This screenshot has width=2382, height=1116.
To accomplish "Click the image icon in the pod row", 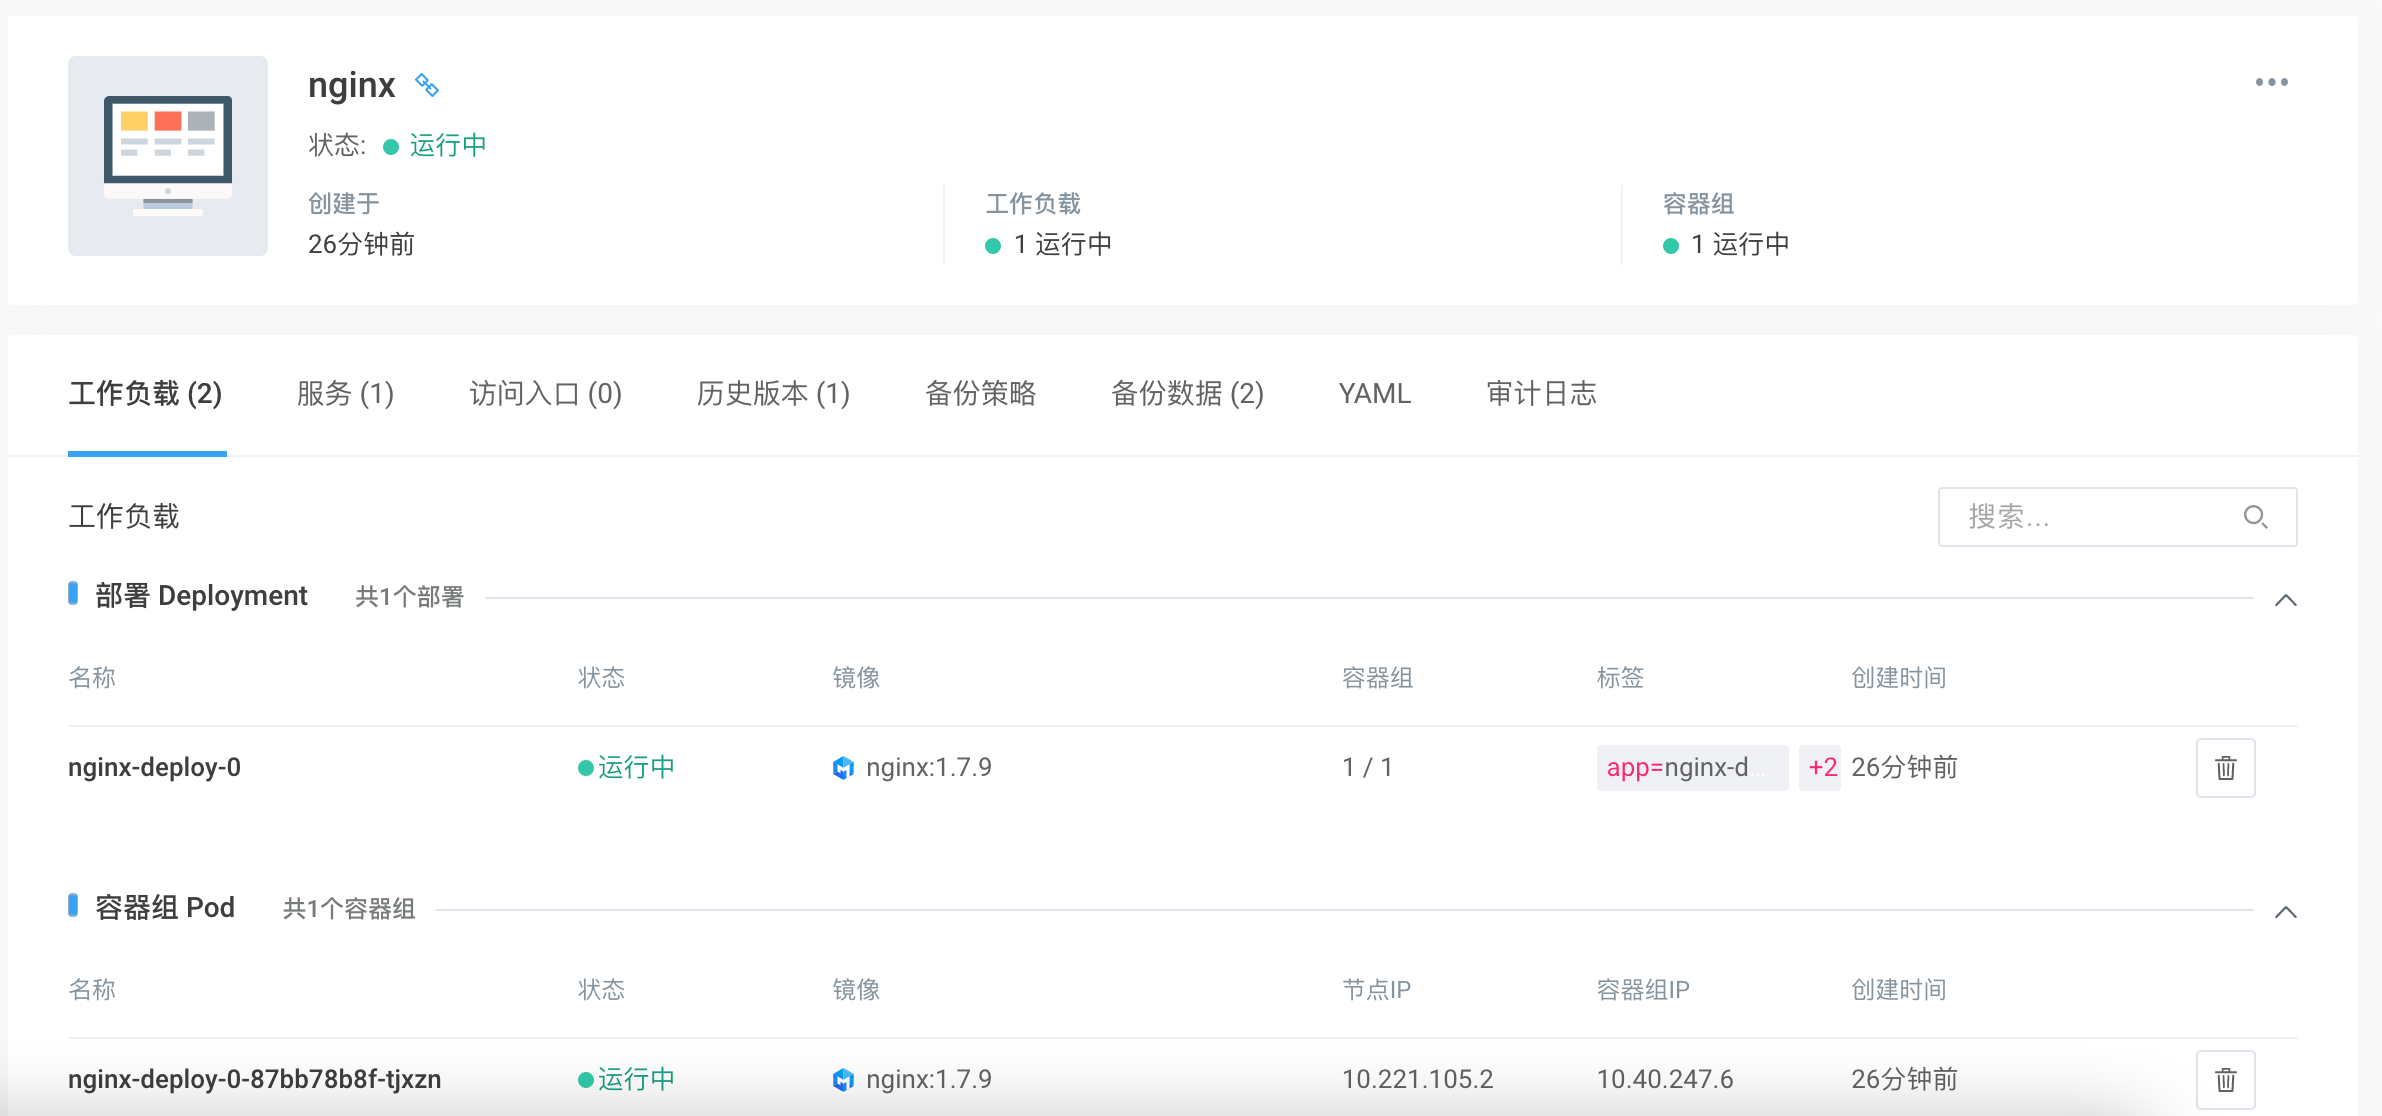I will (843, 1080).
